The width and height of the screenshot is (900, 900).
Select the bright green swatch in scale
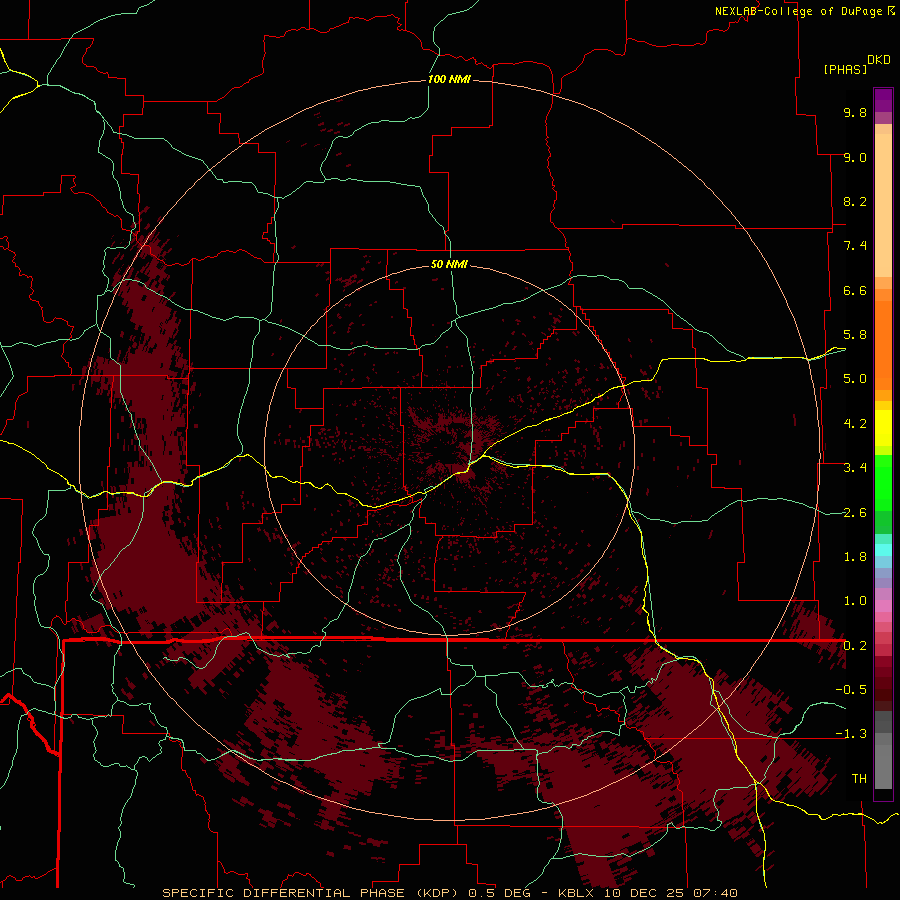(883, 482)
